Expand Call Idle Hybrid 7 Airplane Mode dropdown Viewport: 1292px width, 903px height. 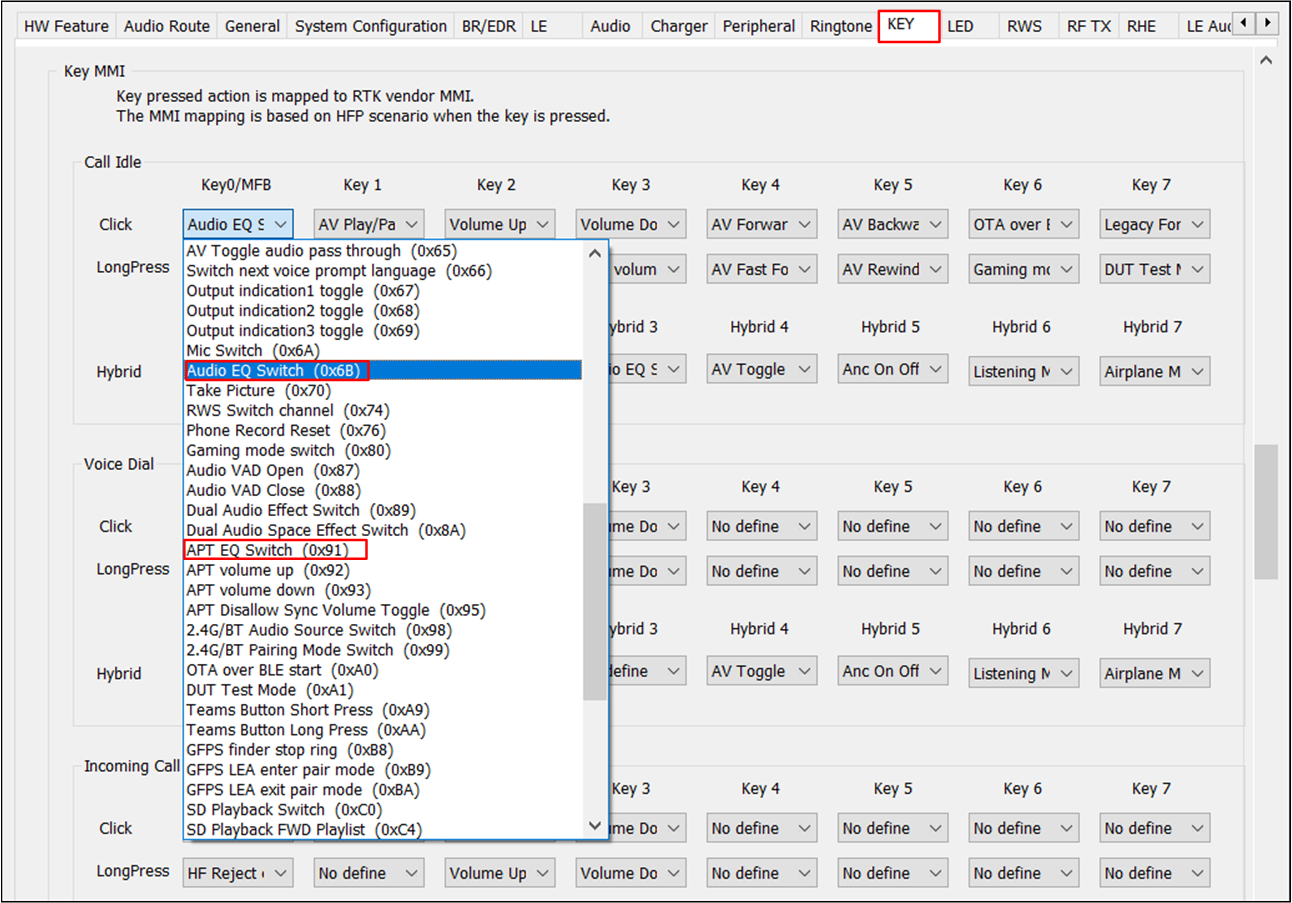[x=1155, y=372]
